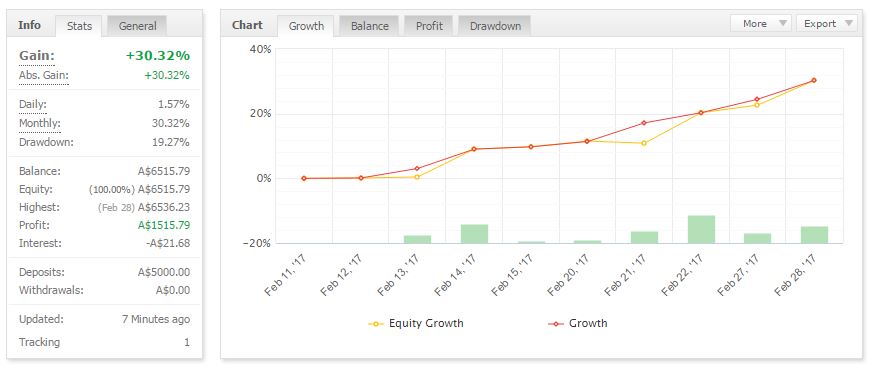Click the Monthly label link
Screen dimensions: 871x368
(x=39, y=123)
